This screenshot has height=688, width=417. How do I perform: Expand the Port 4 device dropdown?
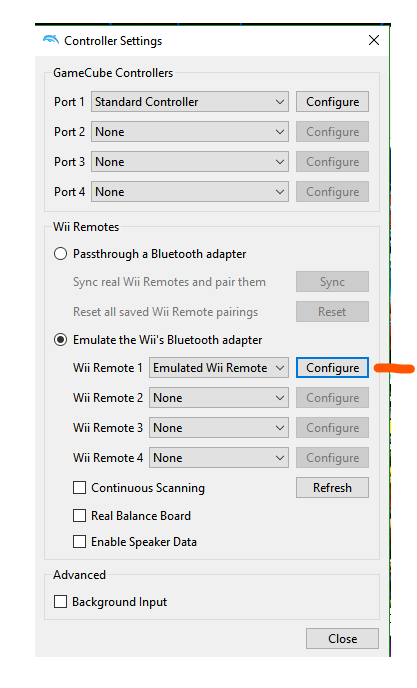190,192
